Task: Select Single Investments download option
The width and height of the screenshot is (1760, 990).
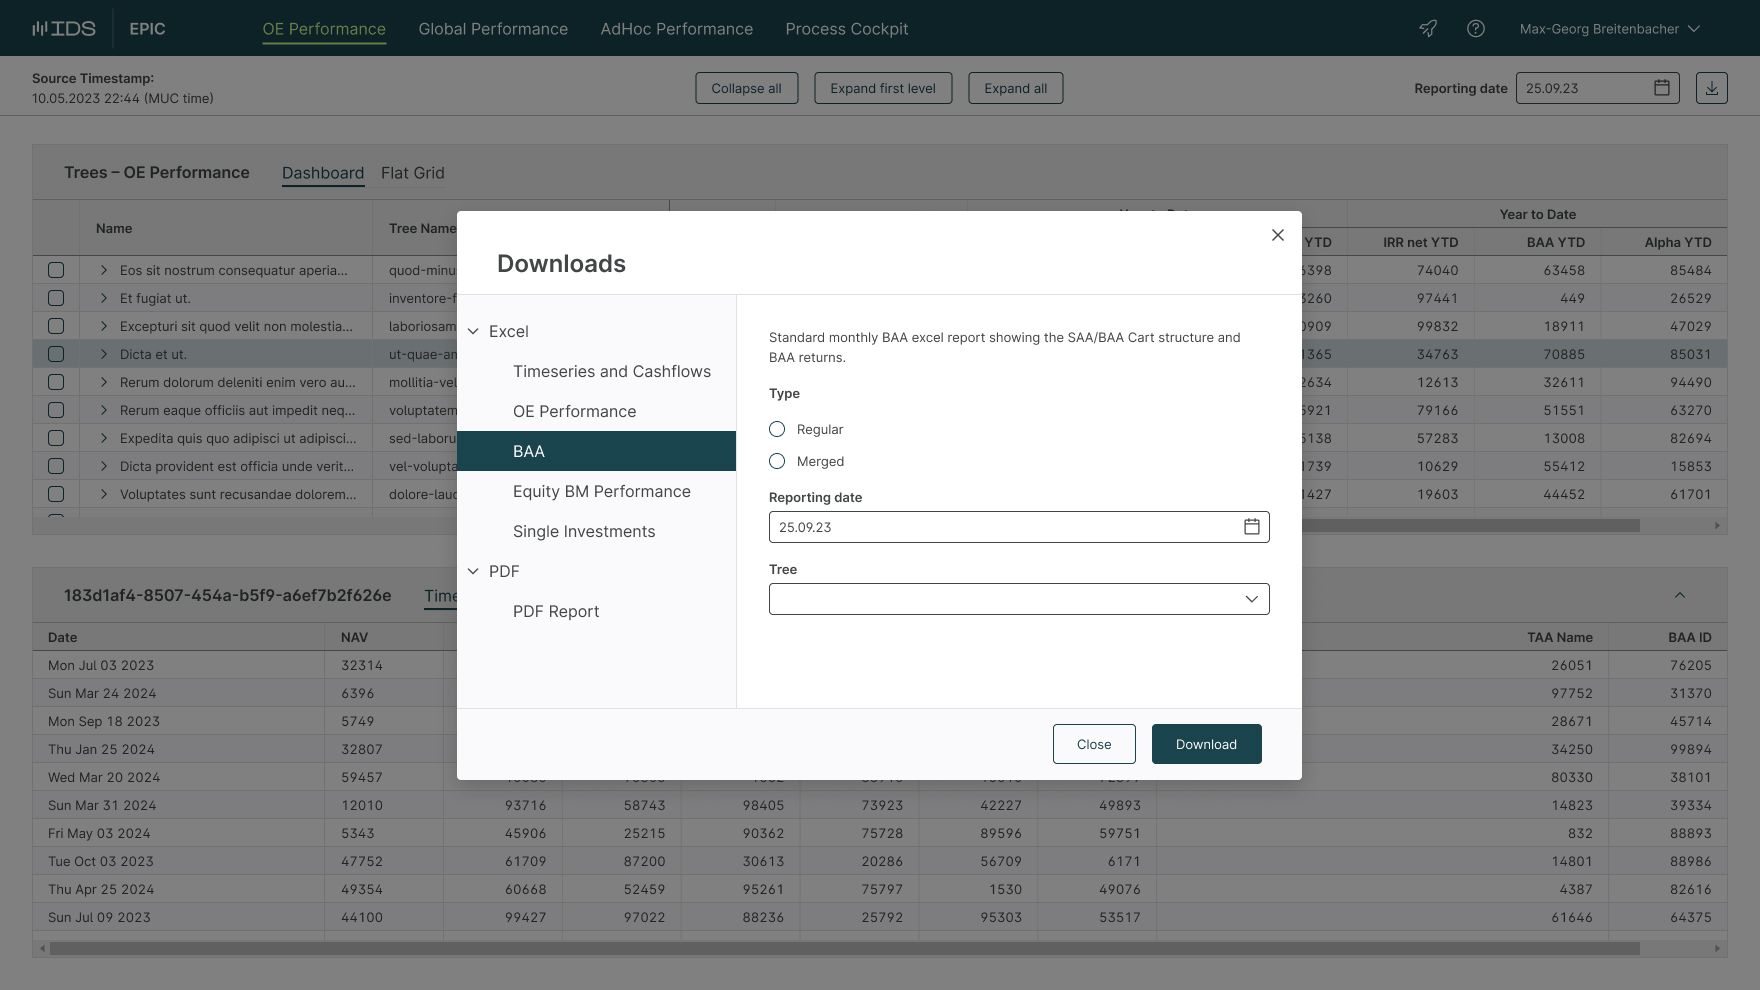Action: click(596, 531)
